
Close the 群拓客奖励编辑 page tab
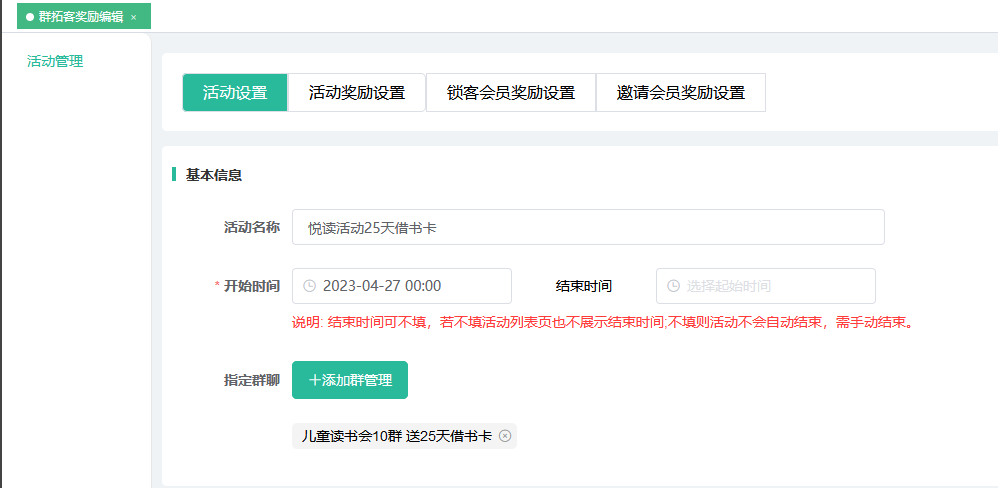click(134, 17)
